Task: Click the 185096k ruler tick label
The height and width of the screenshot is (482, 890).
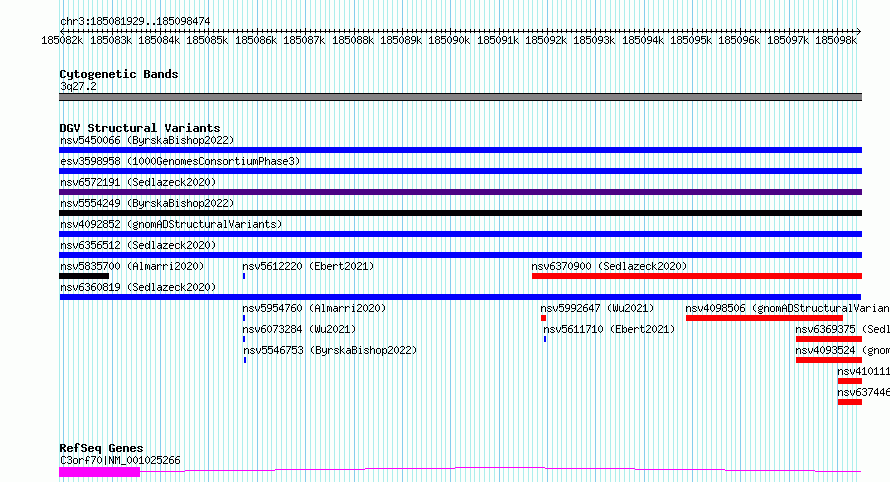Action: click(739, 40)
